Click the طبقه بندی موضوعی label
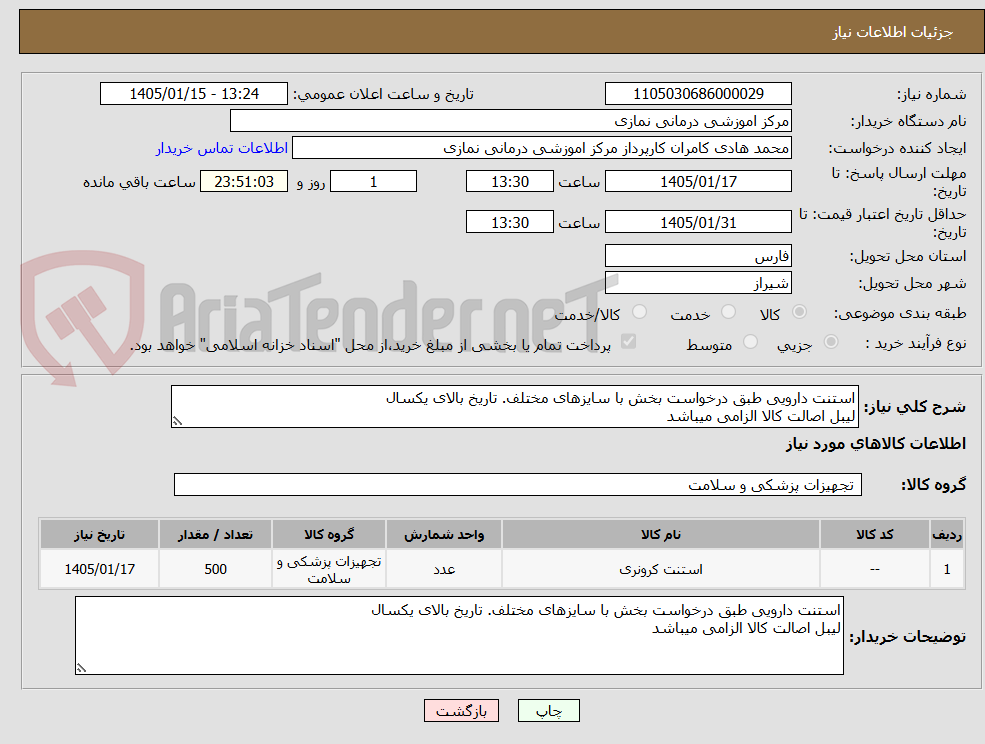Image resolution: width=985 pixels, height=744 pixels. [x=900, y=312]
